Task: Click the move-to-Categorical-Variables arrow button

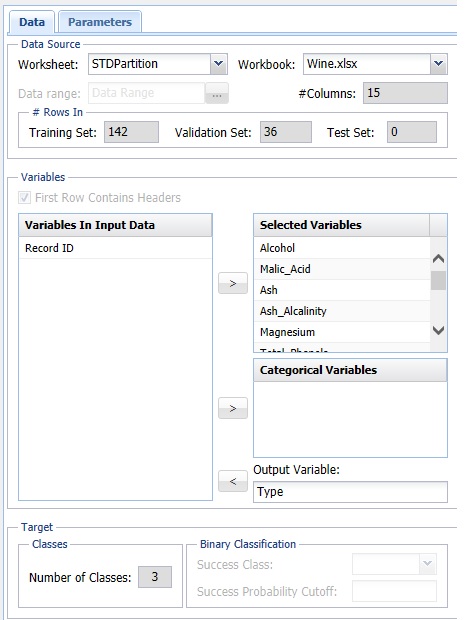Action: tap(233, 408)
